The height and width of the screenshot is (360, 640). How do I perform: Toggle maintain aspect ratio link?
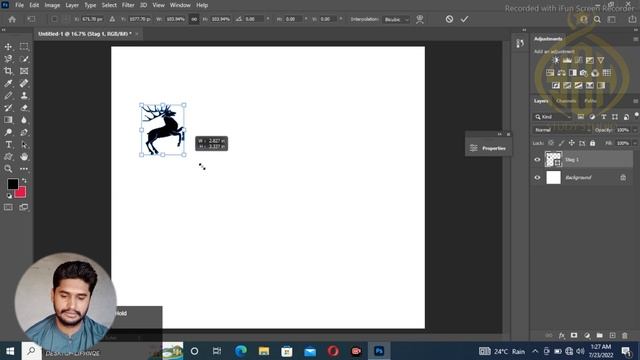pyautogui.click(x=194, y=19)
